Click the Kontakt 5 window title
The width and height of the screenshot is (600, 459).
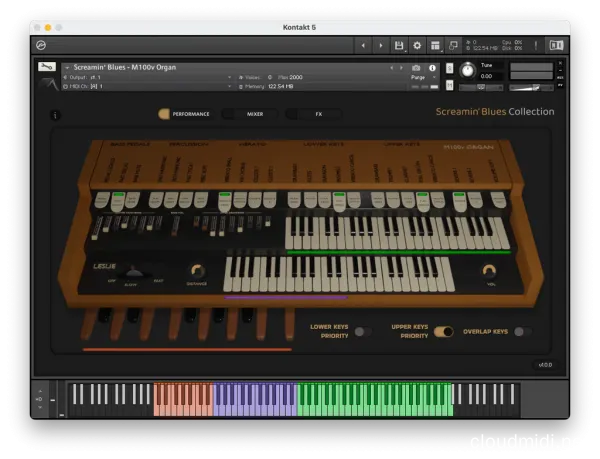[299, 28]
